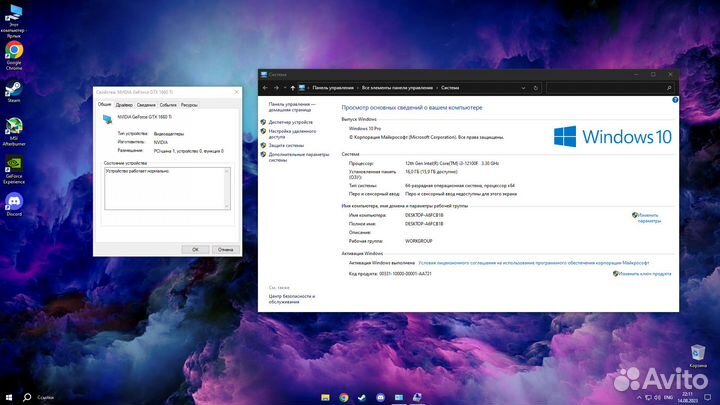Click Панель управления in the breadcrumb
Viewport: 720px width, 405px height.
point(333,88)
